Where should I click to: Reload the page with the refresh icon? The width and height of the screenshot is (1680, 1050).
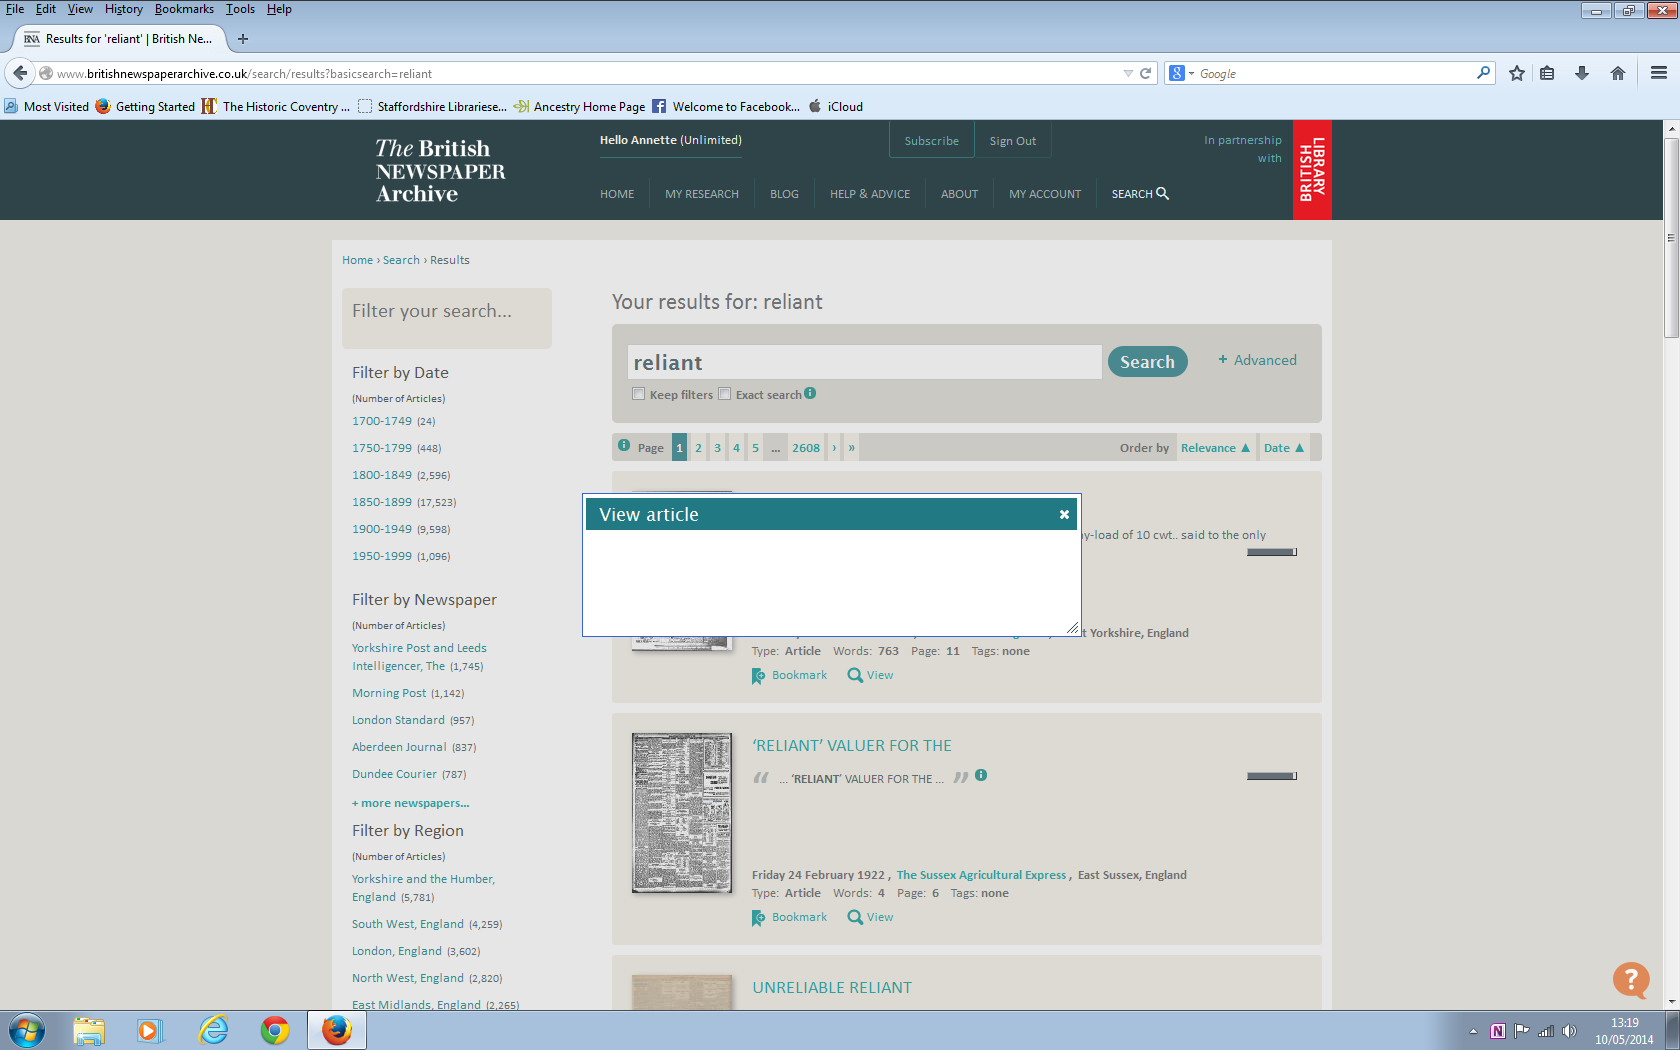tap(1146, 73)
